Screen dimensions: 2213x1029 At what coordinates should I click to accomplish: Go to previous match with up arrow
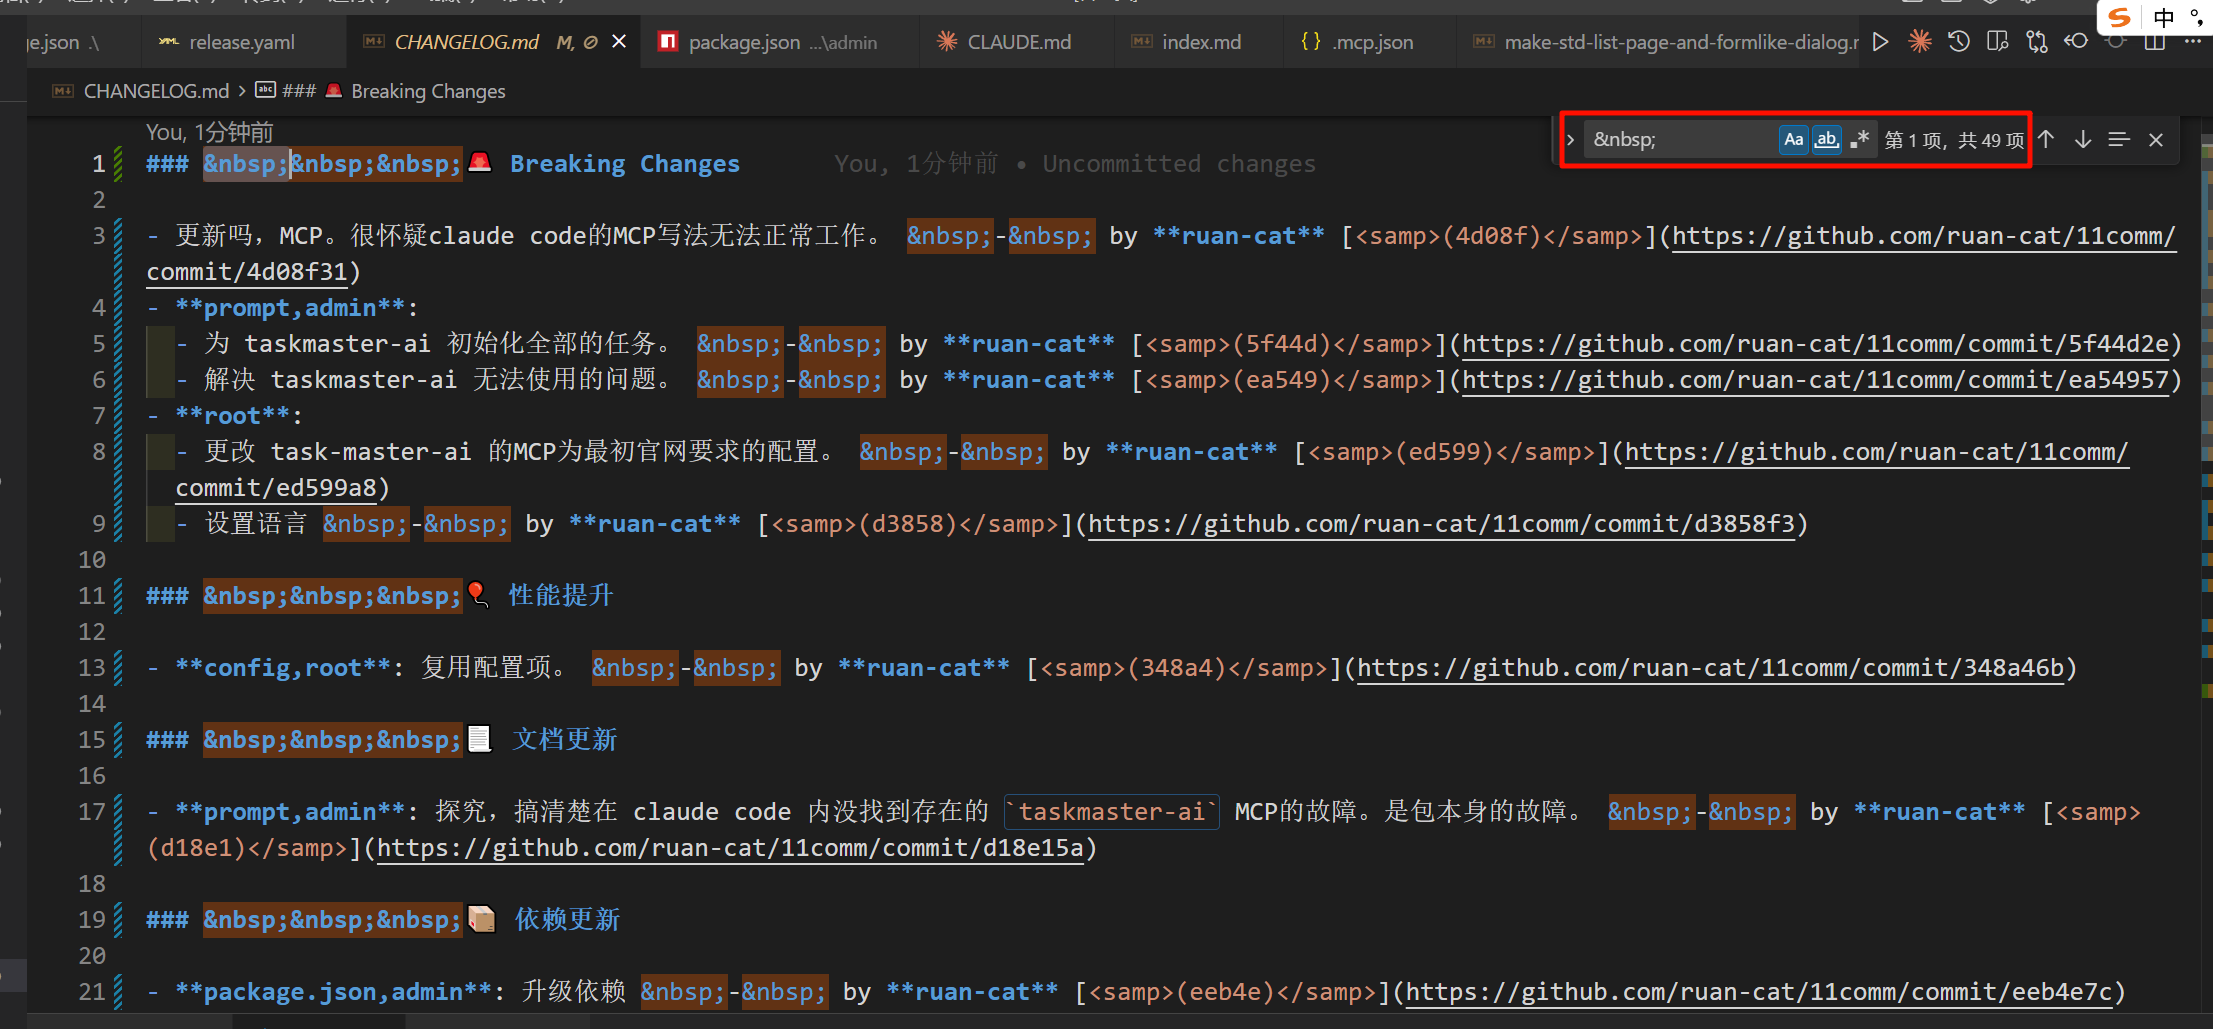tap(2047, 140)
